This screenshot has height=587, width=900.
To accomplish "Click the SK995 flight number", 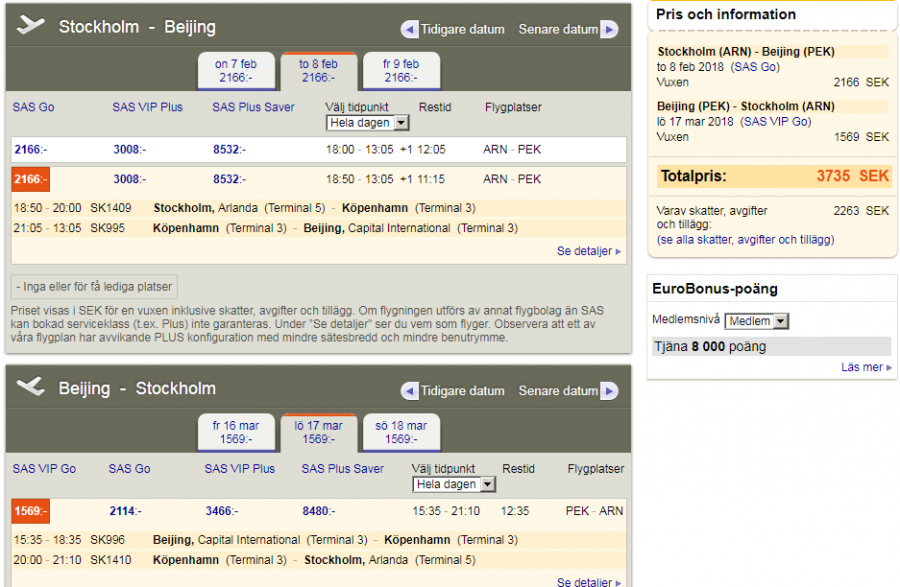I will pos(107,228).
